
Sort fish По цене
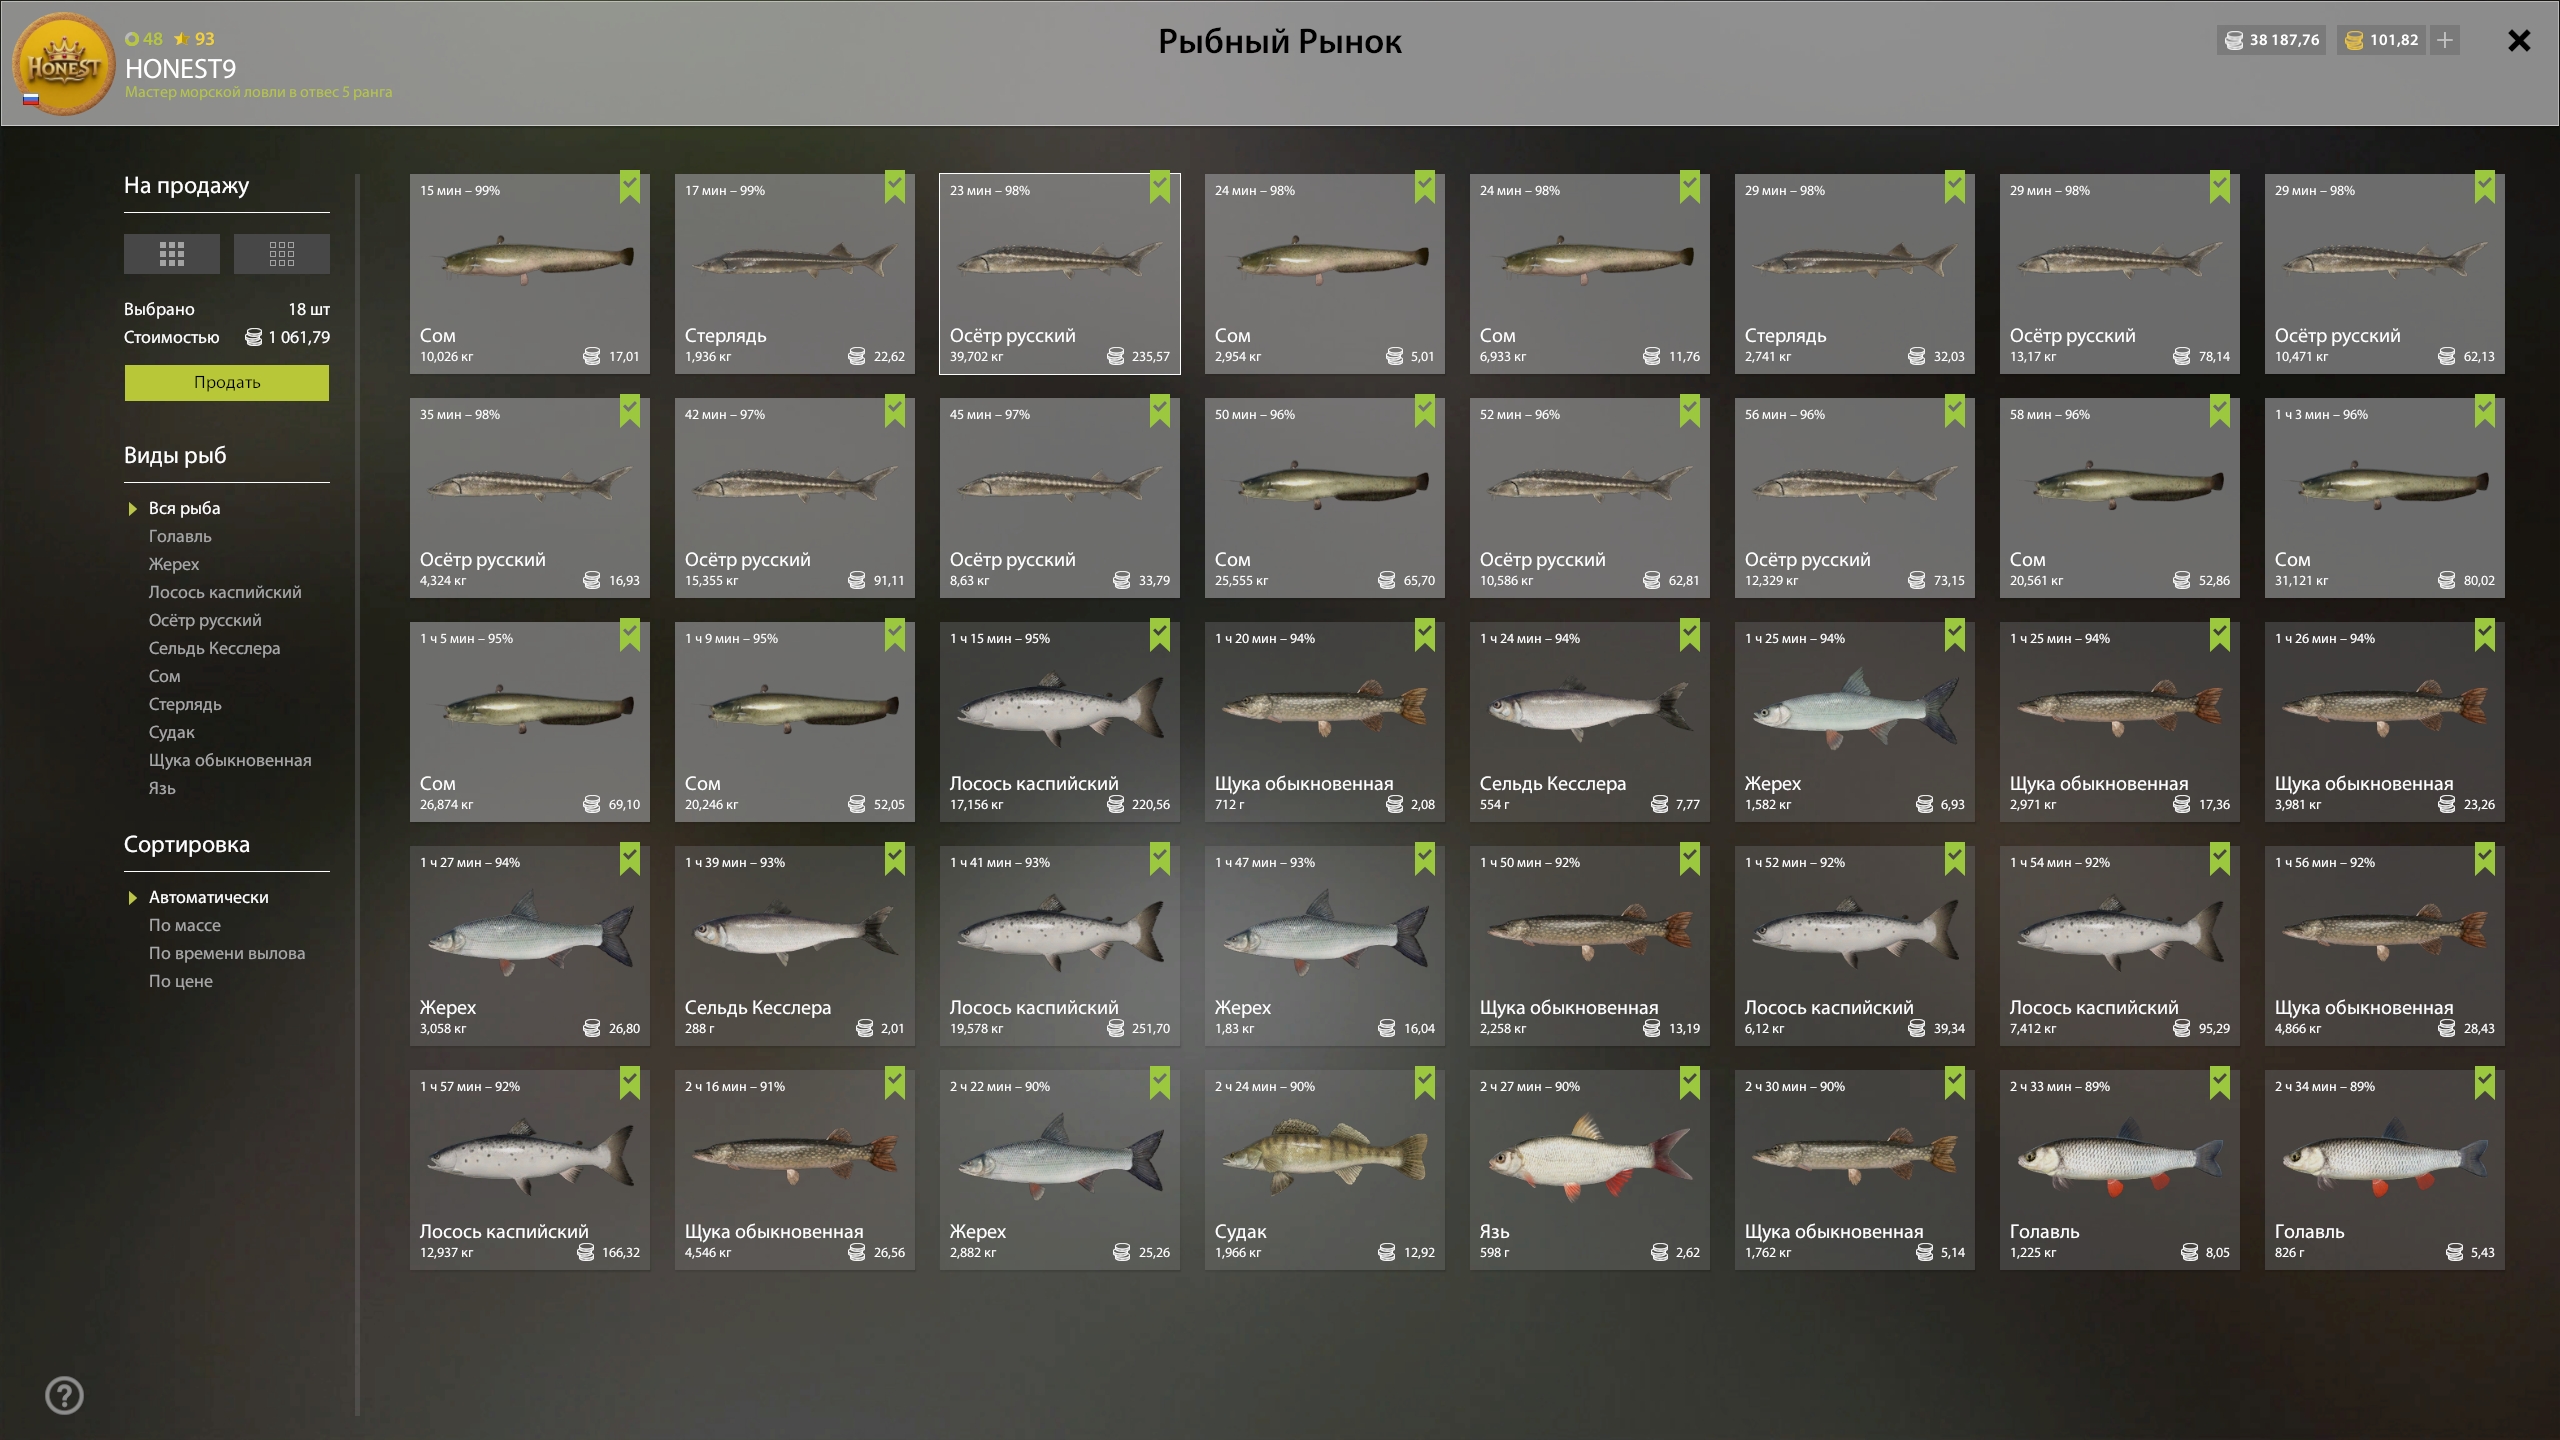click(180, 981)
